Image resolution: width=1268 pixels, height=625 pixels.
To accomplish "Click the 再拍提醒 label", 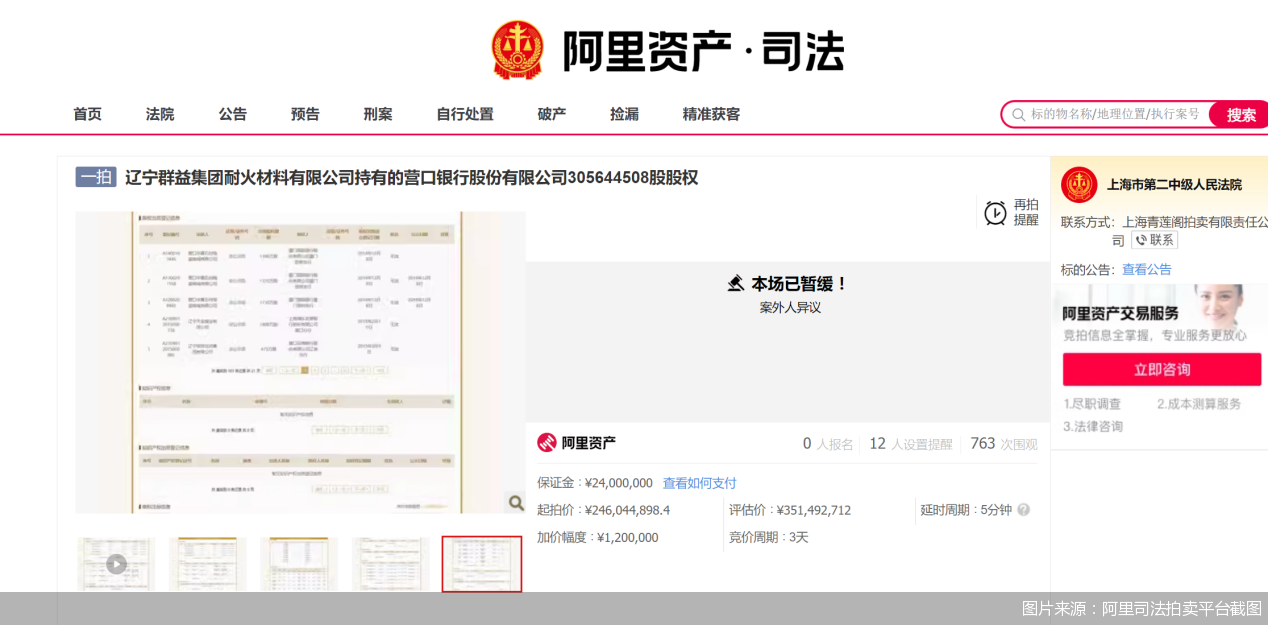I will click(x=1026, y=212).
